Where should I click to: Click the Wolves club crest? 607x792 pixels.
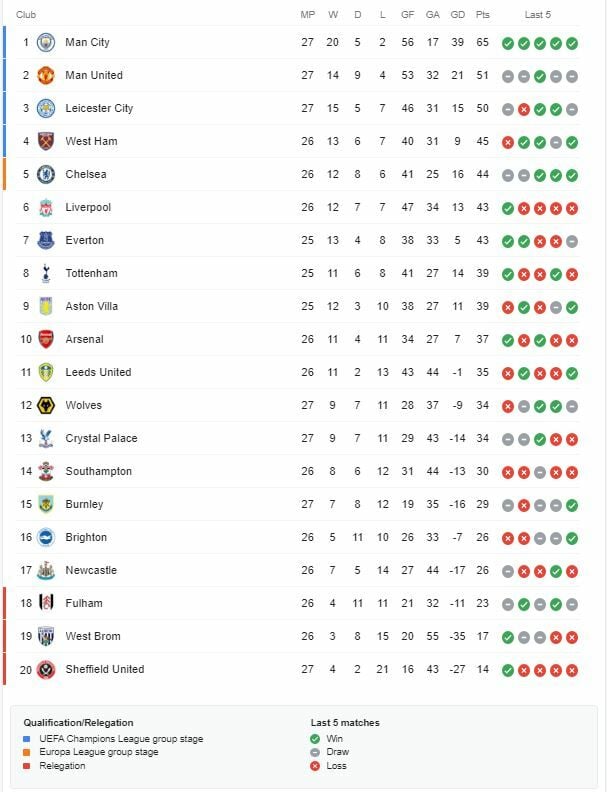tap(46, 405)
